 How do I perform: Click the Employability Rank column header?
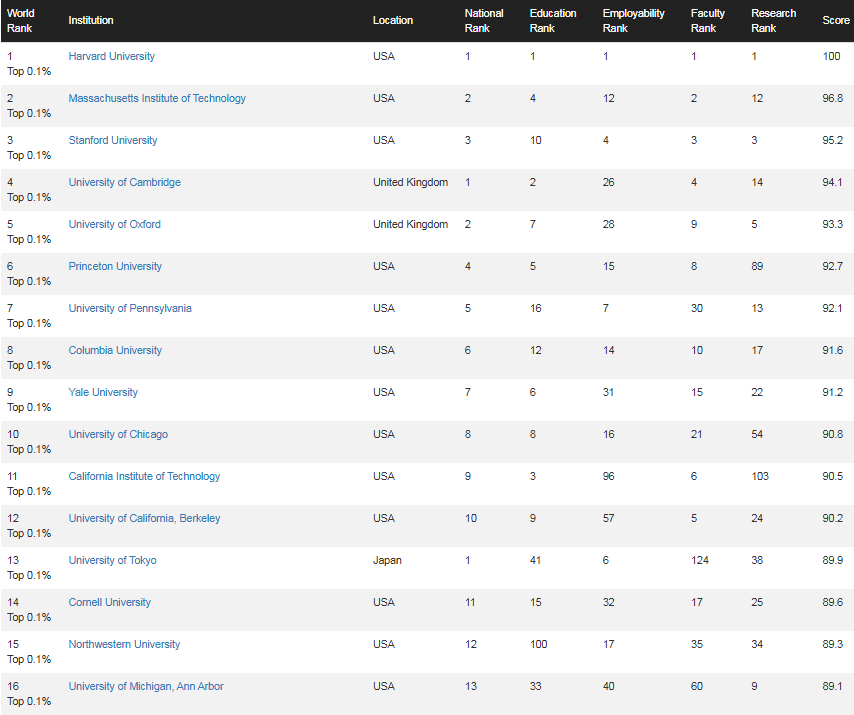click(633, 21)
